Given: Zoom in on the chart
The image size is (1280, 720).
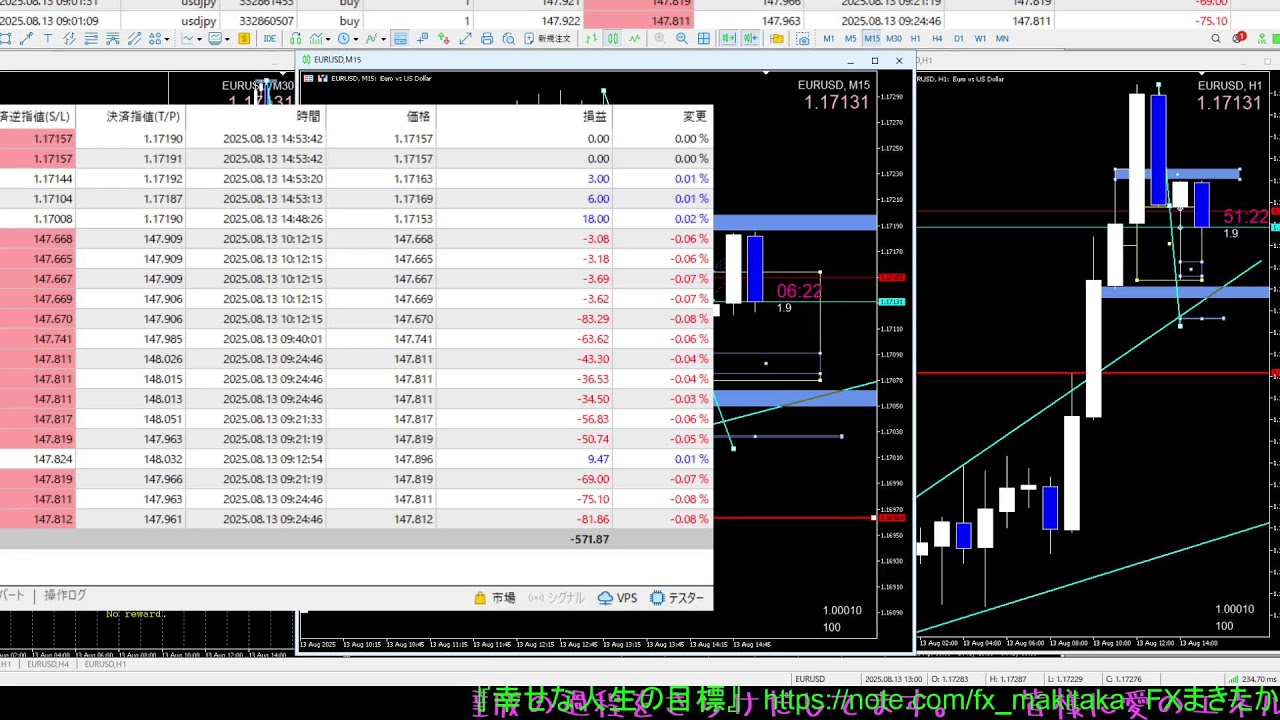Looking at the screenshot, I should [660, 39].
